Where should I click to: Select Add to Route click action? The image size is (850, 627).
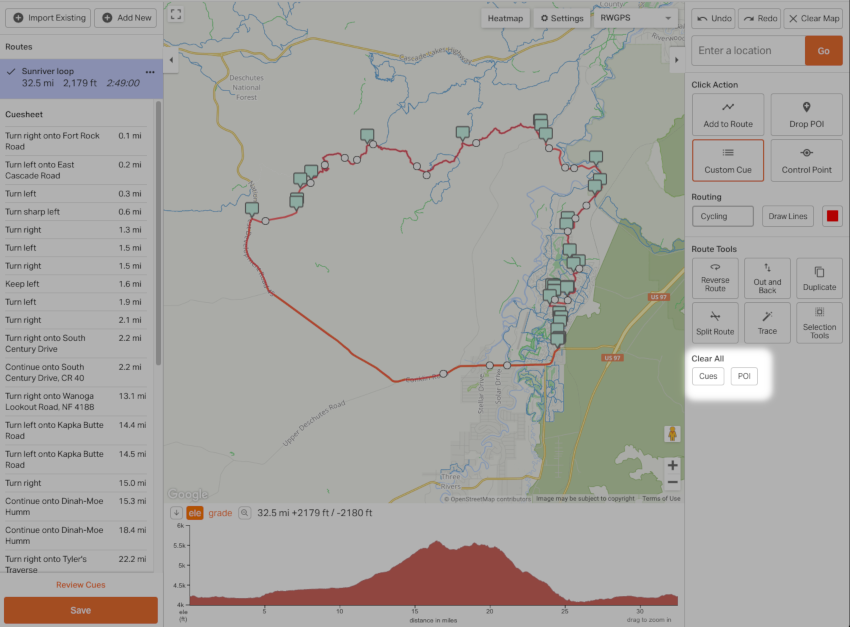pos(728,114)
